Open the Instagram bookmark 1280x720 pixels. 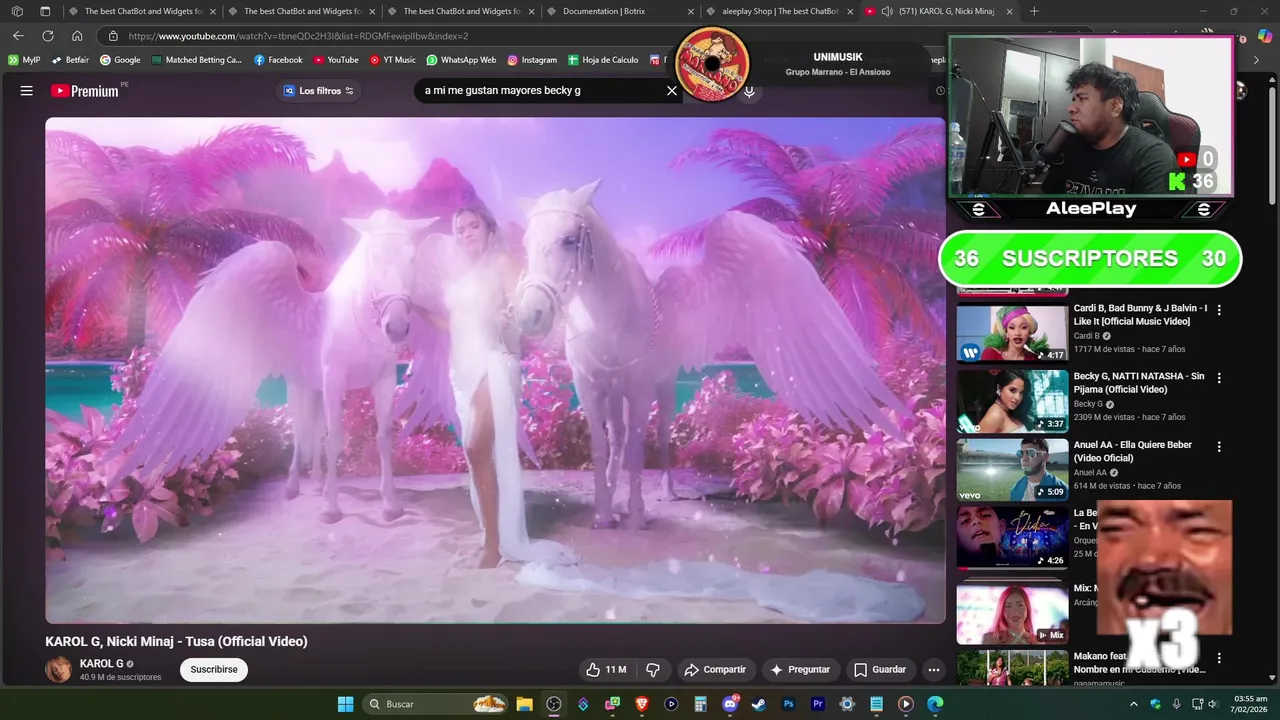pyautogui.click(x=532, y=60)
